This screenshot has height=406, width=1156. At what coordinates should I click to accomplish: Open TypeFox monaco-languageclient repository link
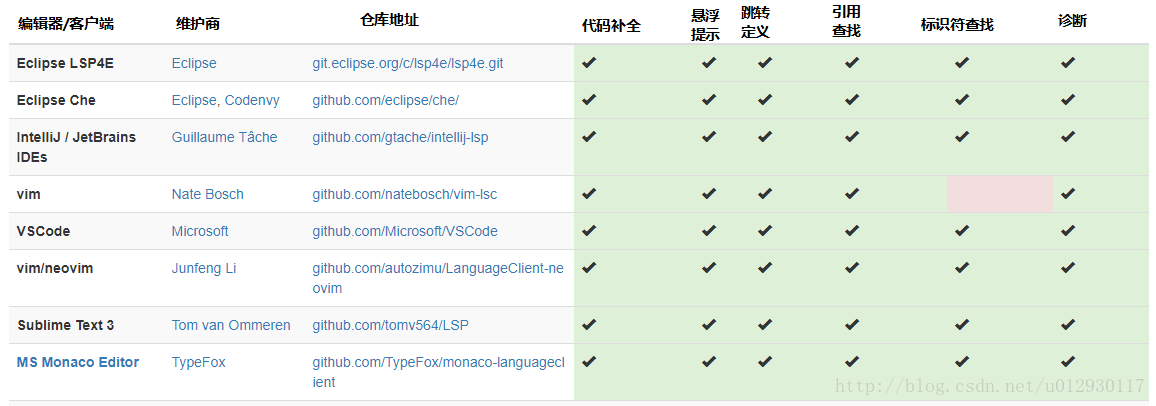pyautogui.click(x=438, y=373)
